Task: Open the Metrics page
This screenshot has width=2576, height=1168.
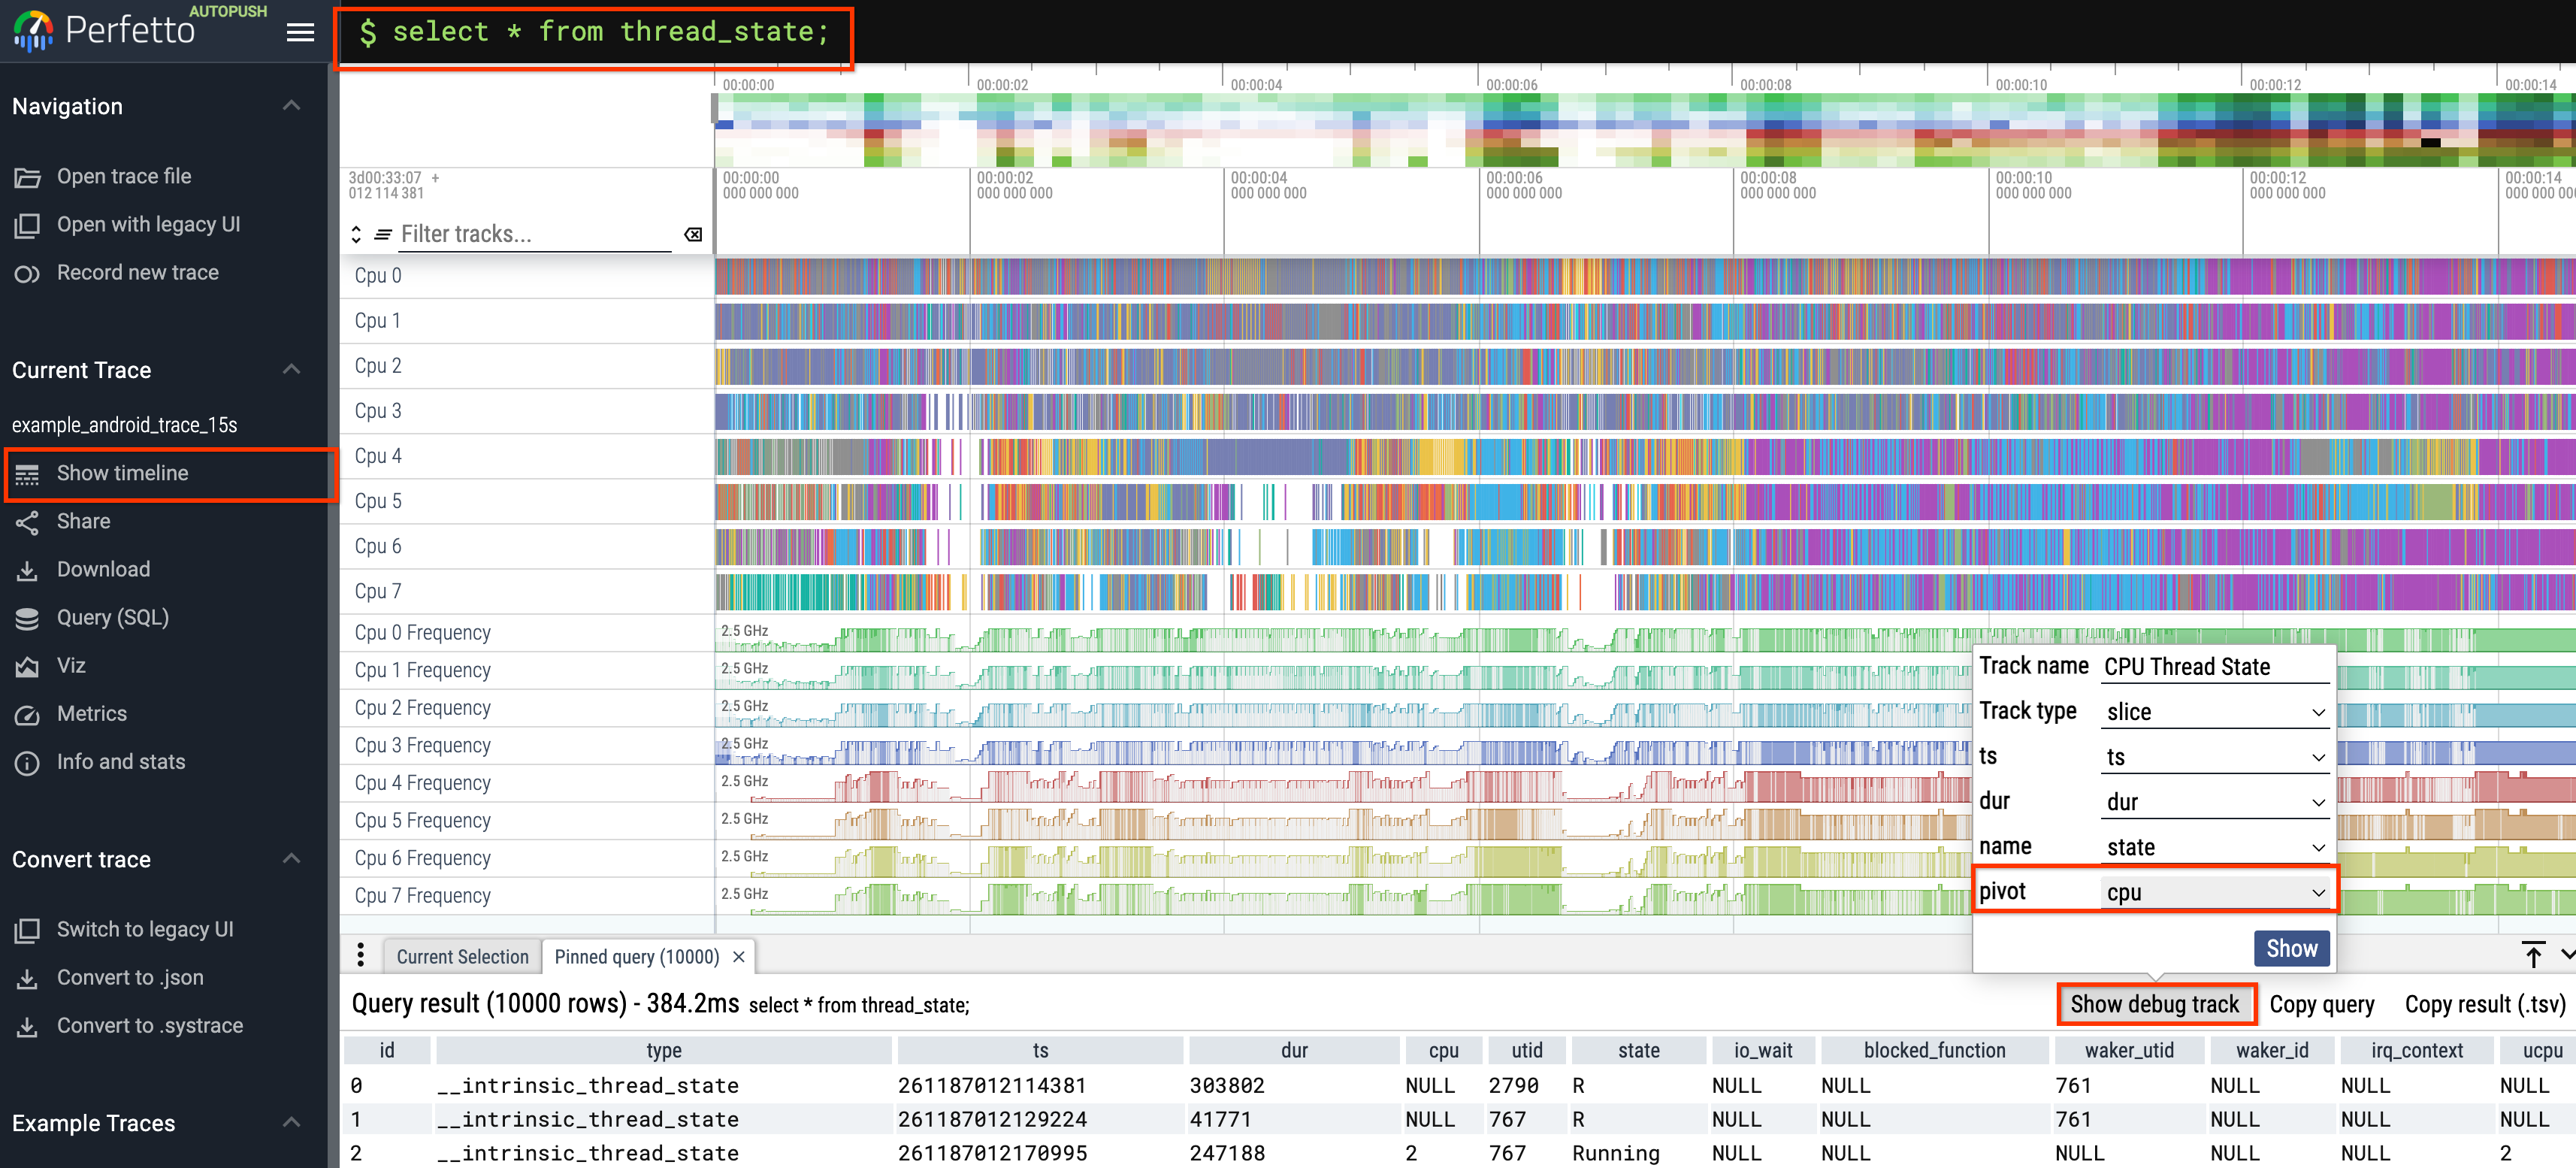Action: point(91,713)
